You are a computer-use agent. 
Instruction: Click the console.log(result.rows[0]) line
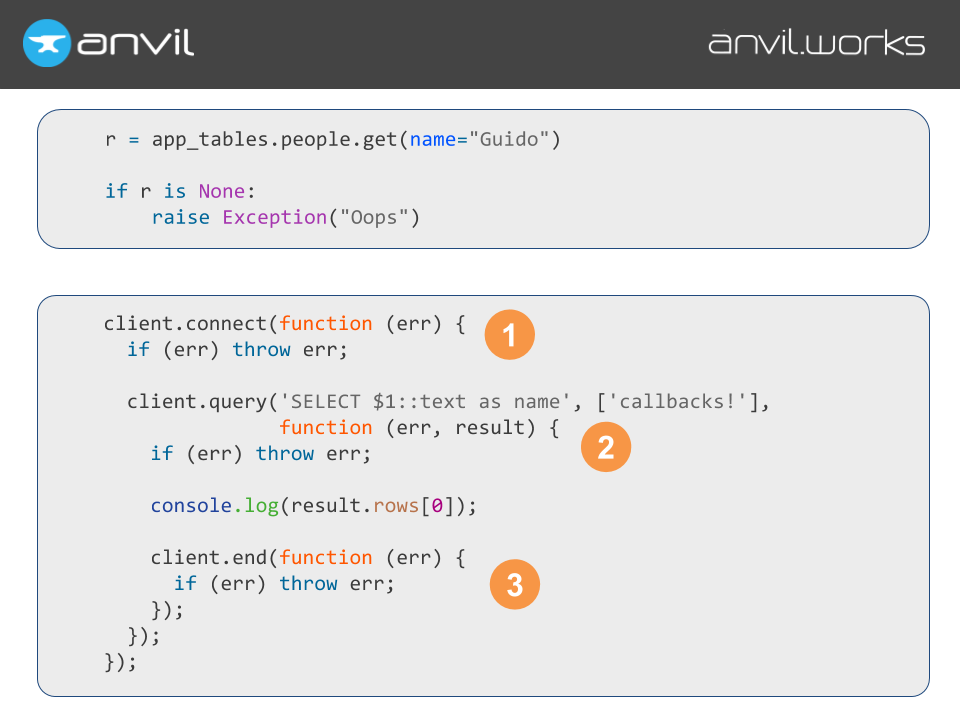tap(314, 505)
